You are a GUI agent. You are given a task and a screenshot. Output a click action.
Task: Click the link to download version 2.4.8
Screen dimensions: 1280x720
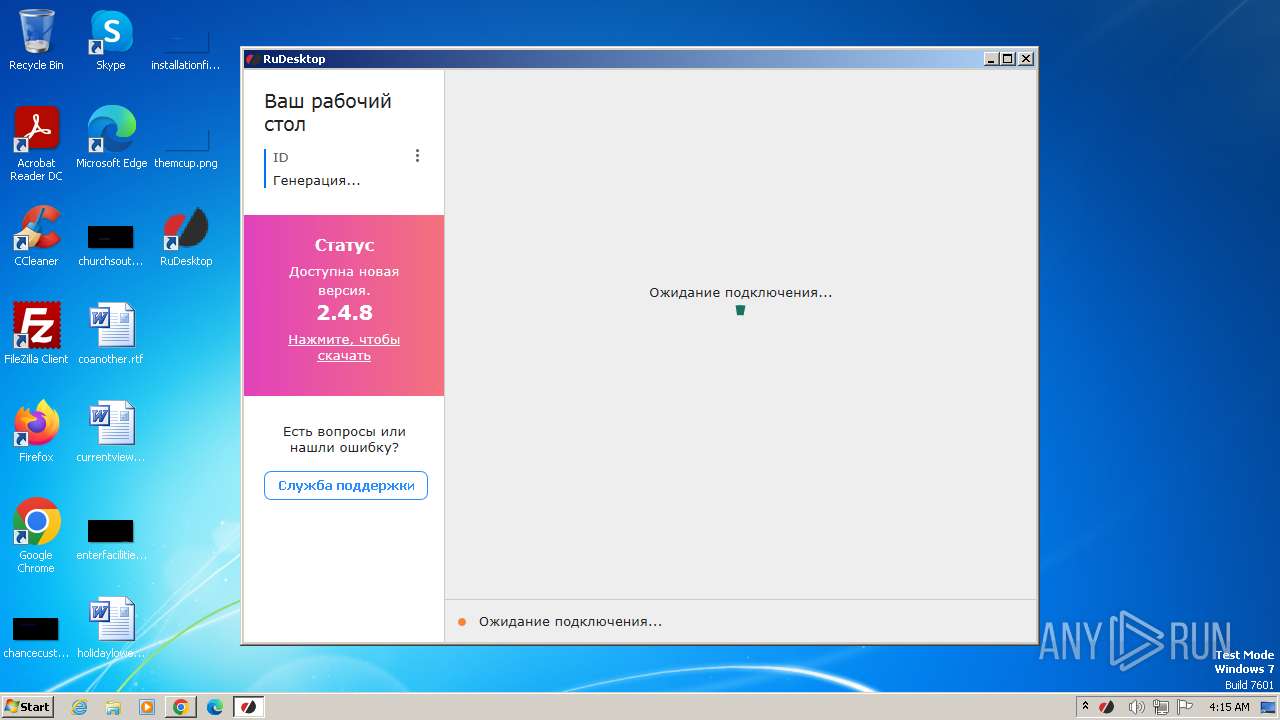[x=344, y=348]
